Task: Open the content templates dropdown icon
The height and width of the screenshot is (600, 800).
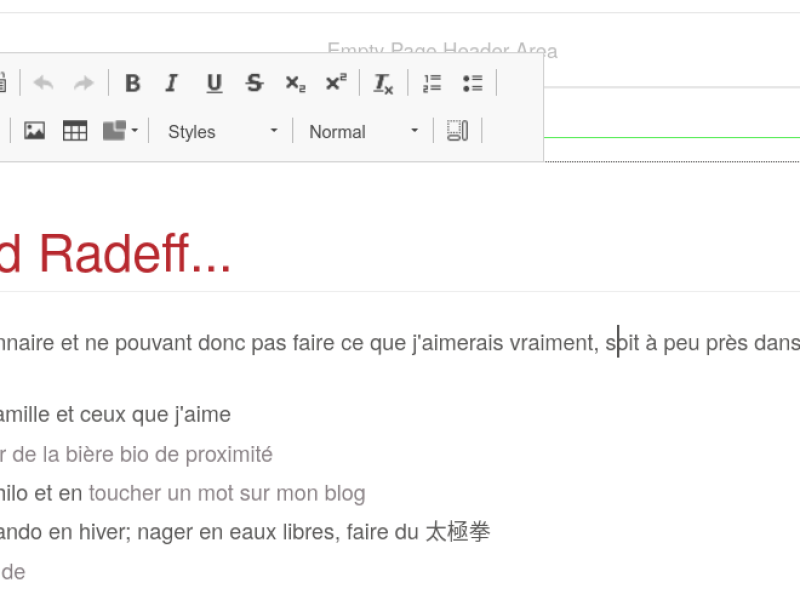Action: [x=120, y=131]
